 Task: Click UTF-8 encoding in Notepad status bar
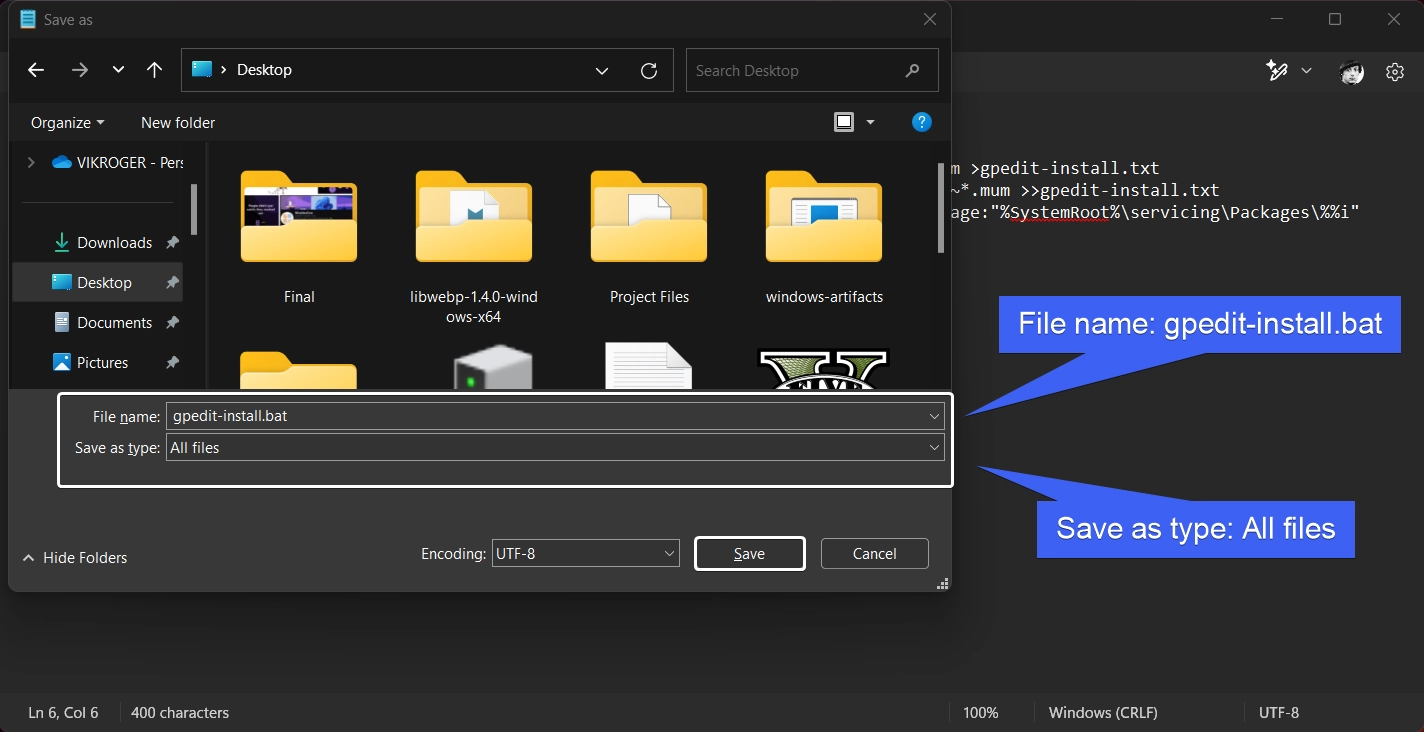(x=1279, y=713)
